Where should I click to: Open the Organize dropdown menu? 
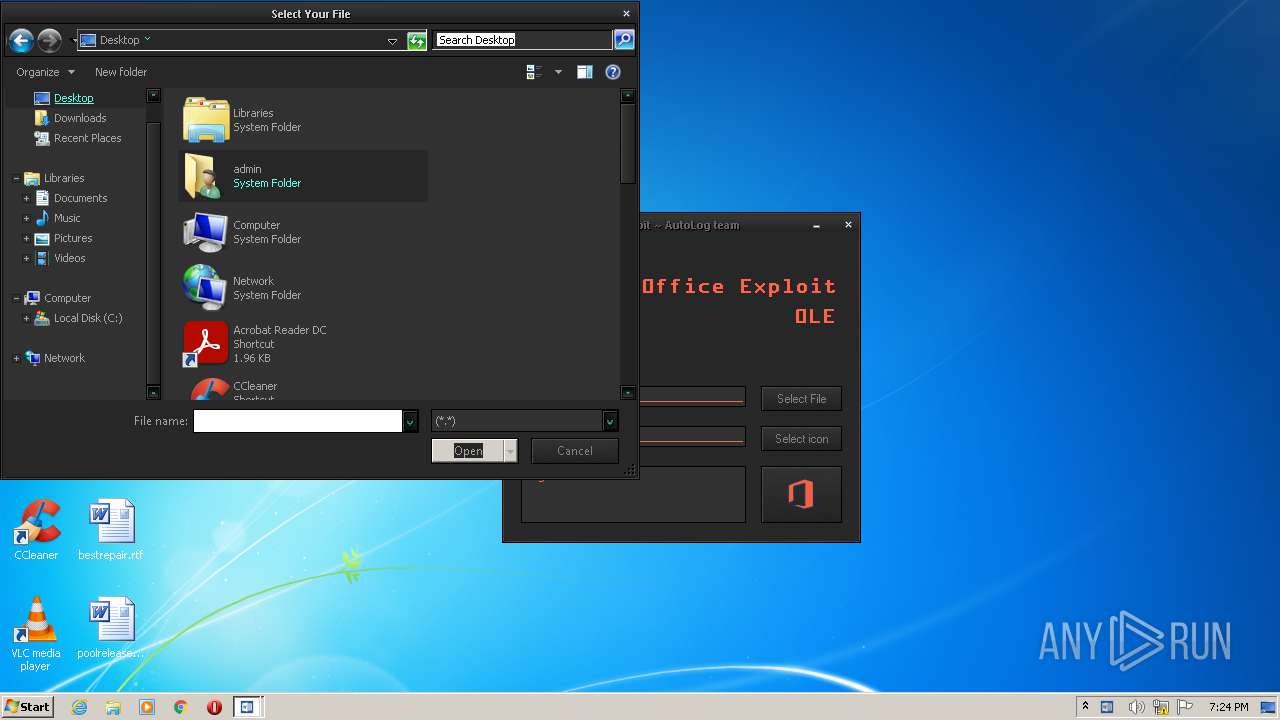(45, 72)
